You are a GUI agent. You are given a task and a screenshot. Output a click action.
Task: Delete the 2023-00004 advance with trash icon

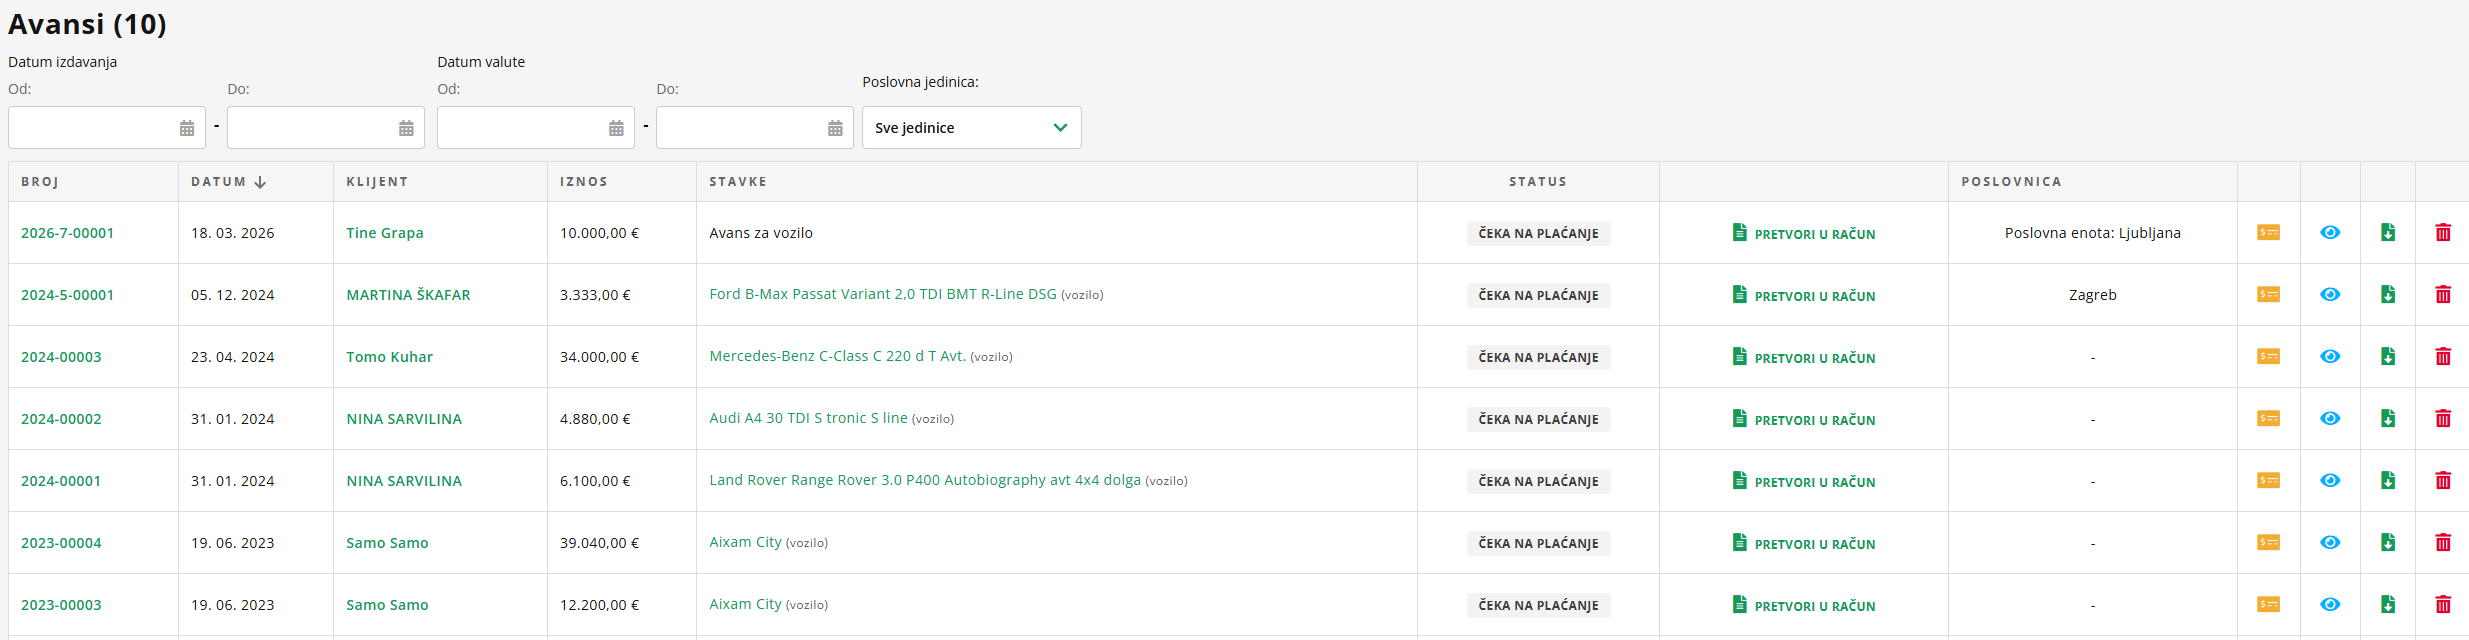pos(2442,543)
